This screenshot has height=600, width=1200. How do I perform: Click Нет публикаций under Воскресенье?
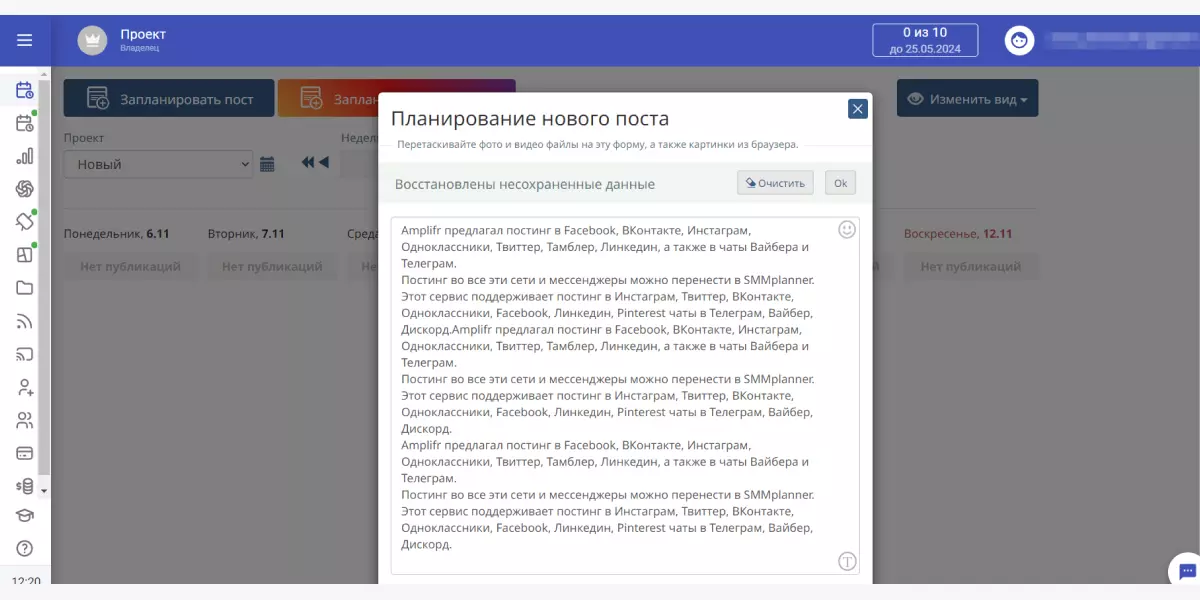(x=971, y=267)
